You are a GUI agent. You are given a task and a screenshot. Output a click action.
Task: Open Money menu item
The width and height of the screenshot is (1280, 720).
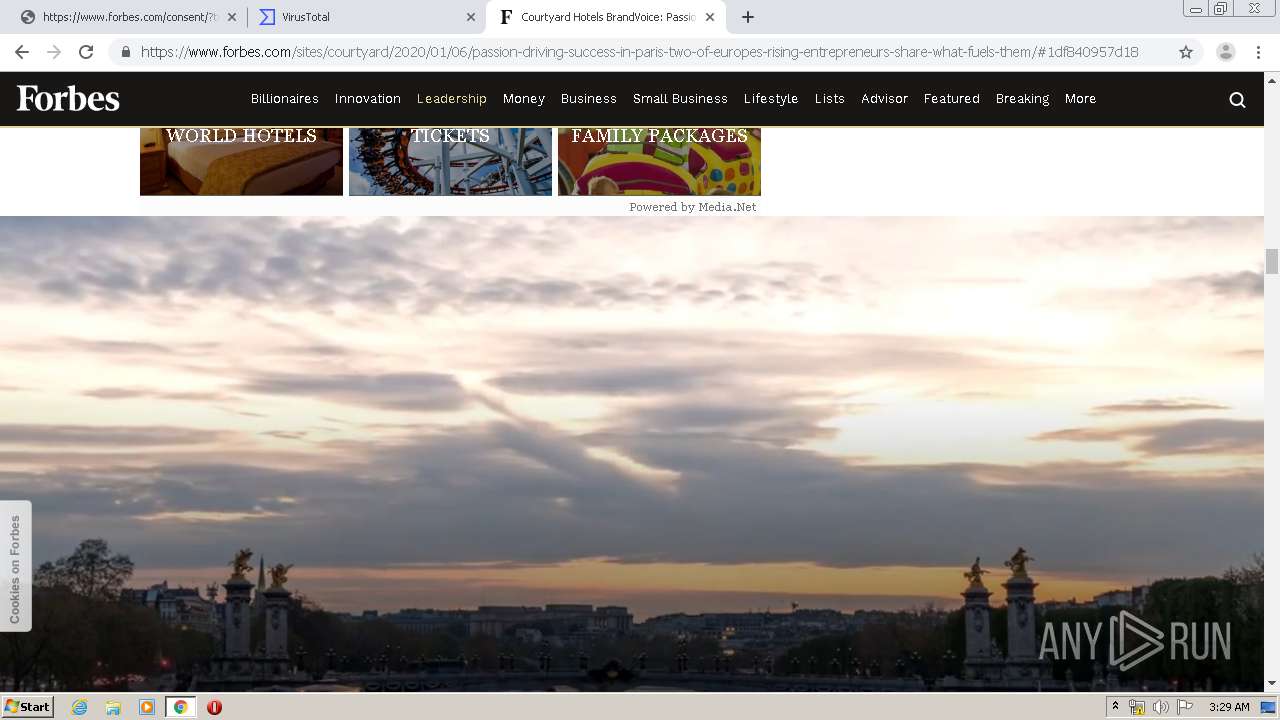pos(524,99)
